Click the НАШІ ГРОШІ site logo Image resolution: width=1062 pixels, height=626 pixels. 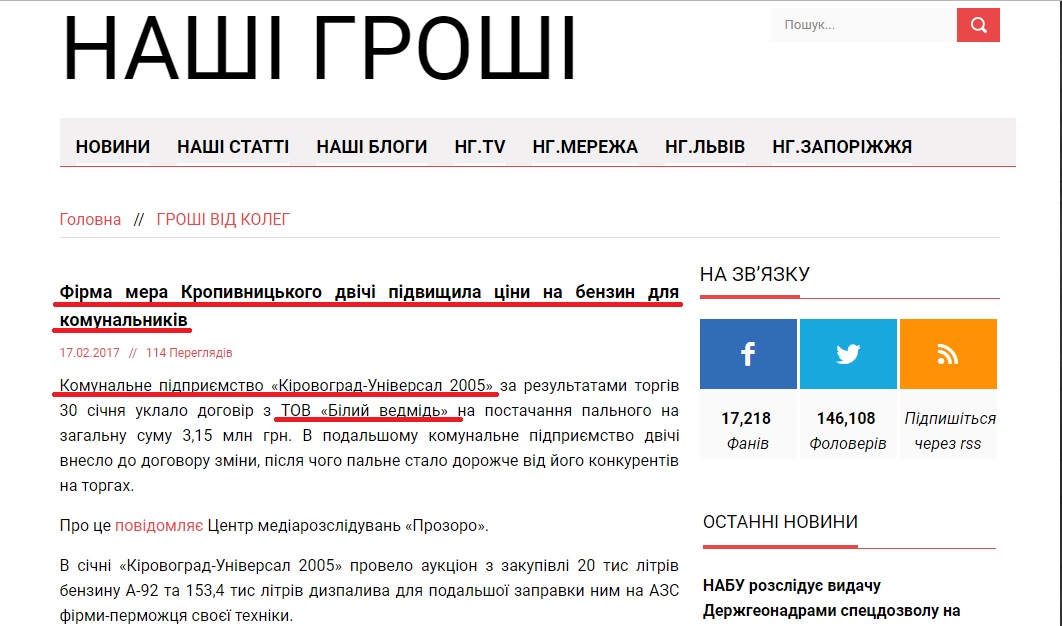(318, 49)
